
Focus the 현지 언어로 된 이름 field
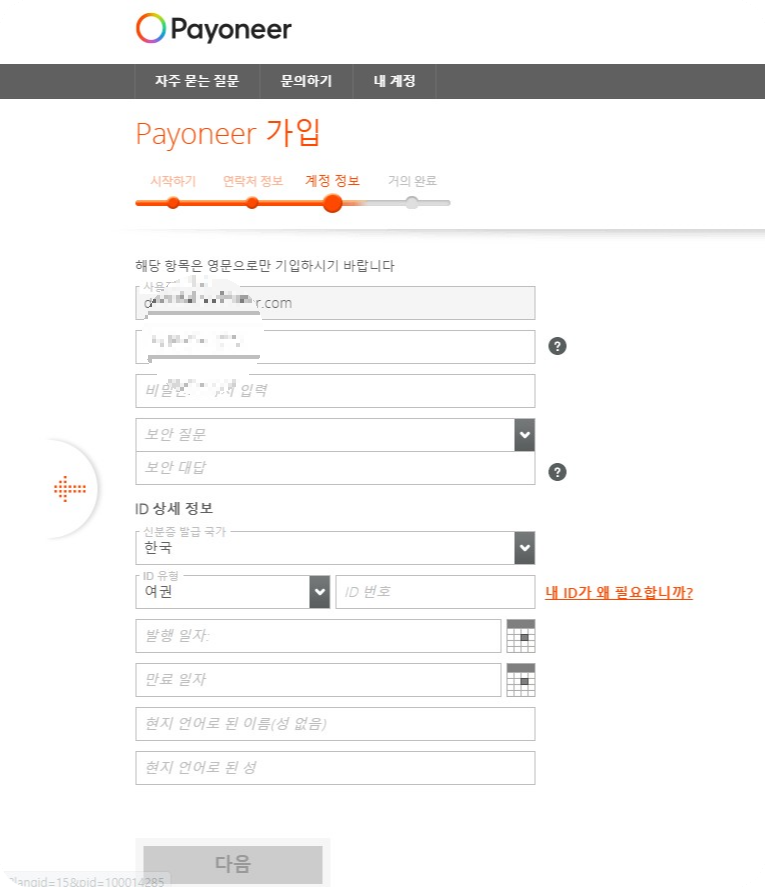click(x=335, y=724)
